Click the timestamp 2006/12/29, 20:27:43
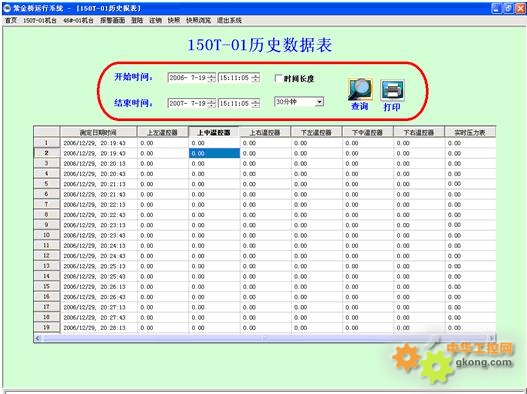Image resolution: width=527 pixels, height=394 pixels. (94, 317)
